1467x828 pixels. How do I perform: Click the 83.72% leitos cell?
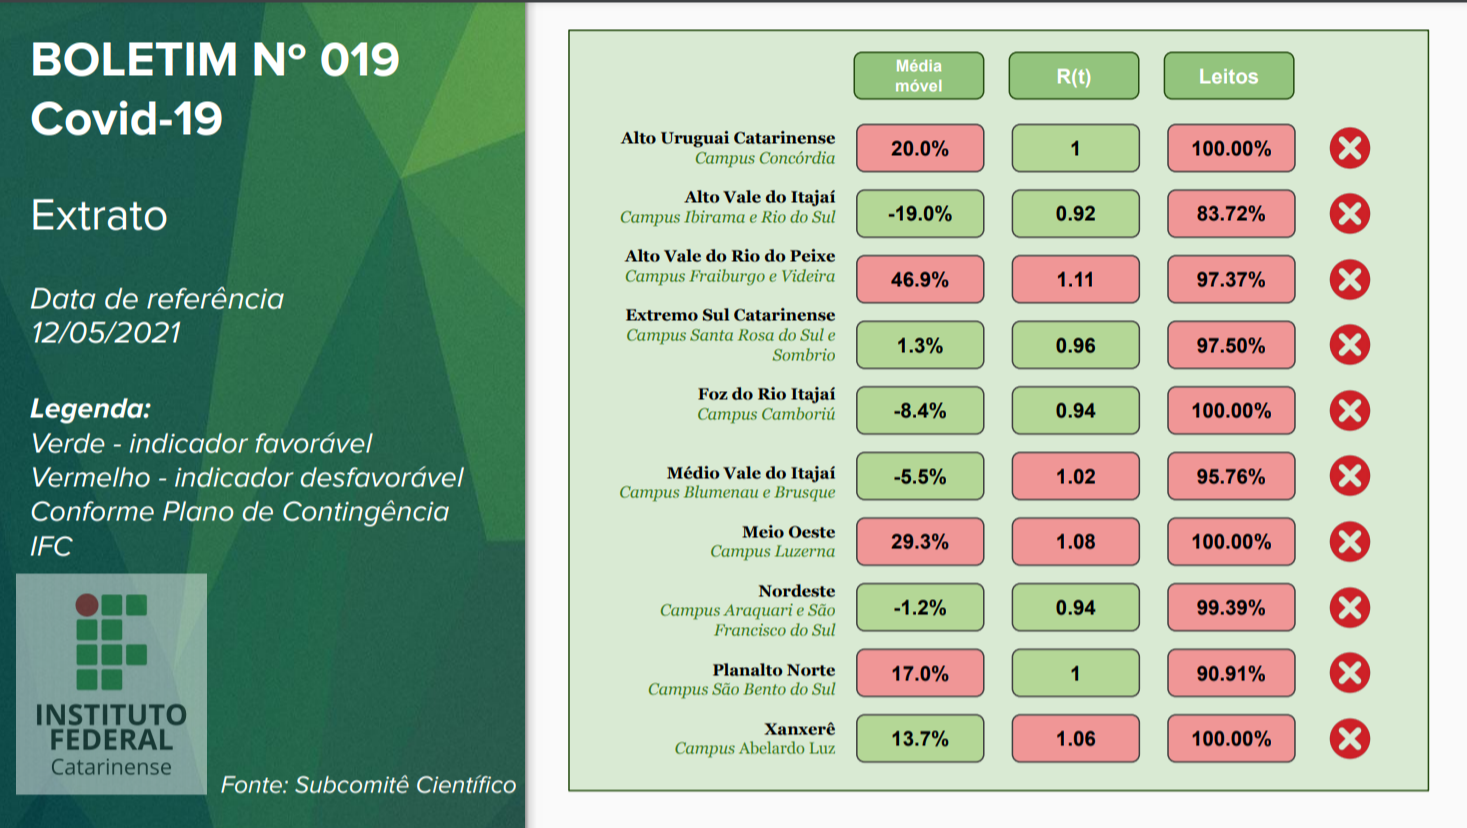click(1230, 213)
